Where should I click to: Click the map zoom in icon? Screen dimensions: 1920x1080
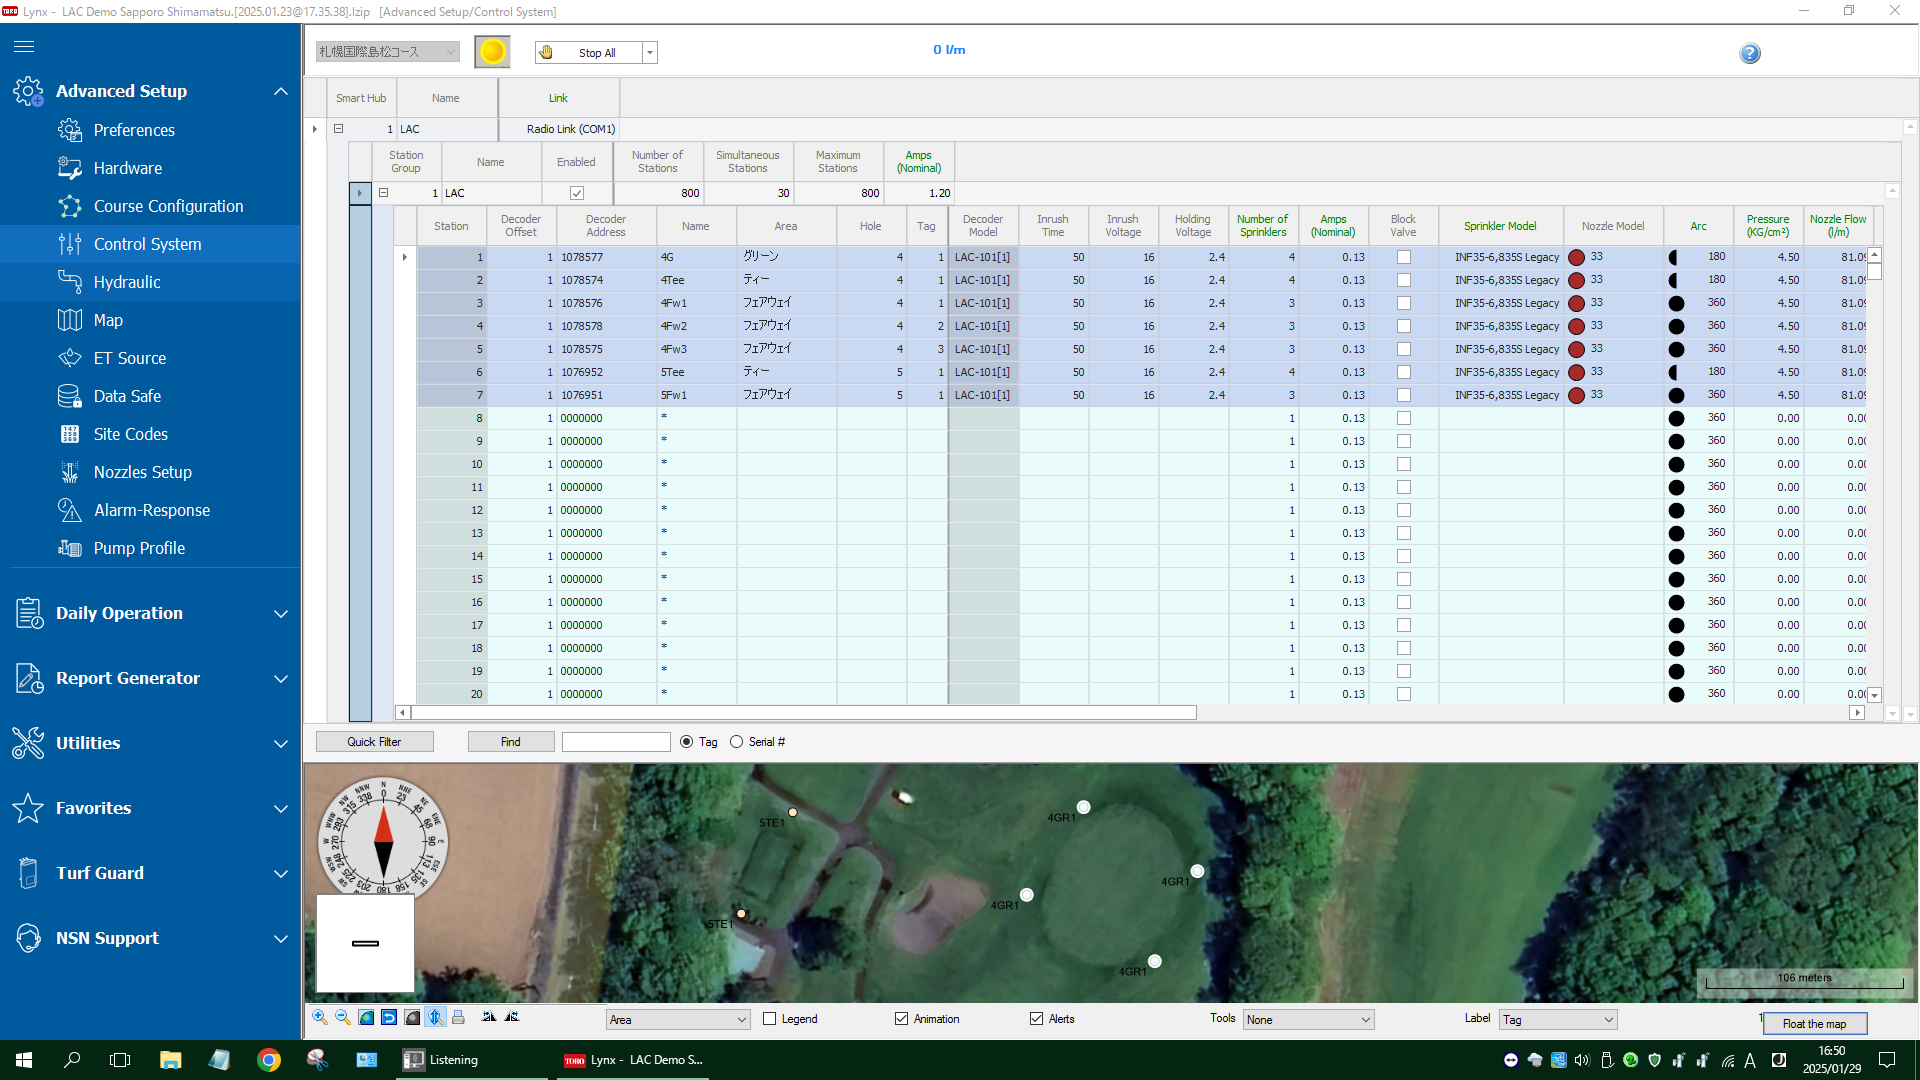pyautogui.click(x=320, y=1017)
